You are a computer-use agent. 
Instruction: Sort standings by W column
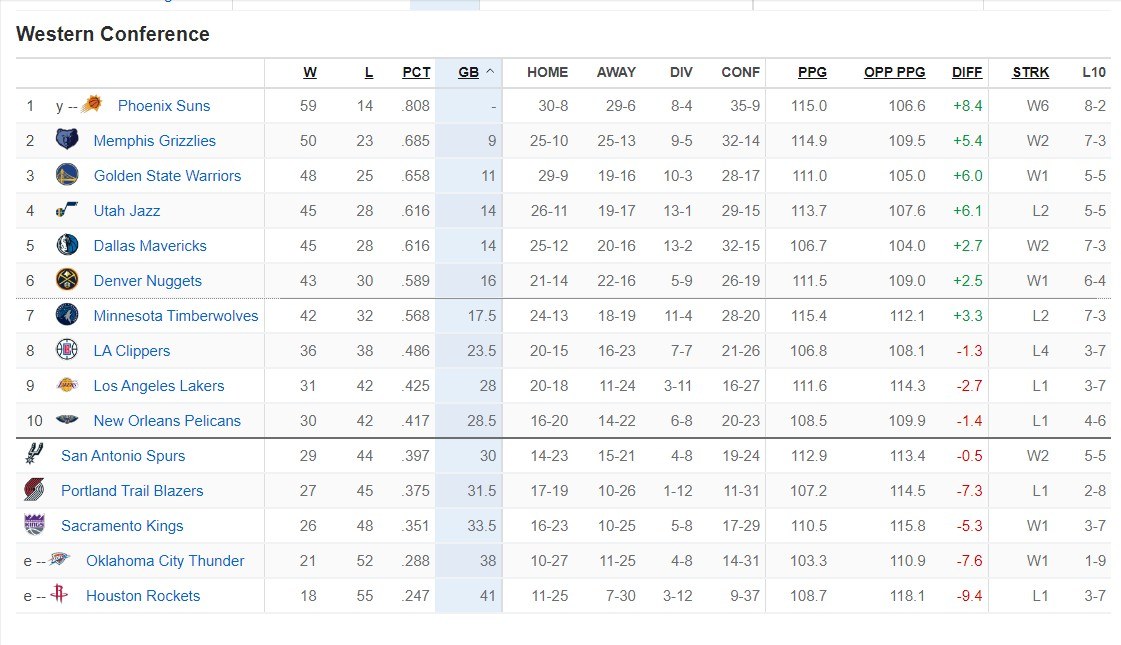[310, 72]
